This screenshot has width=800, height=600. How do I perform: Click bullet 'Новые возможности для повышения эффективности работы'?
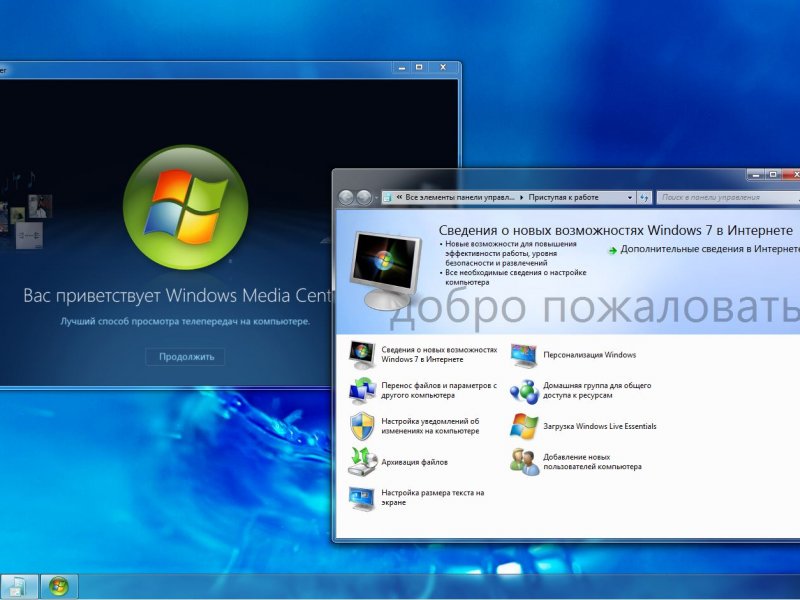[x=510, y=253]
